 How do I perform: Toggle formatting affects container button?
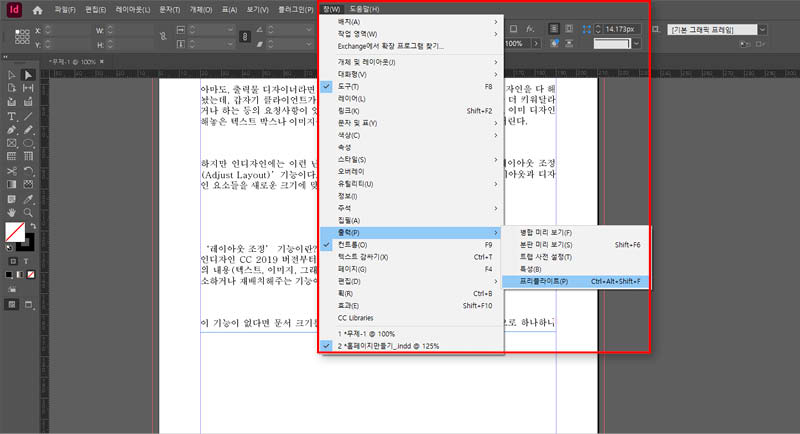pos(14,261)
